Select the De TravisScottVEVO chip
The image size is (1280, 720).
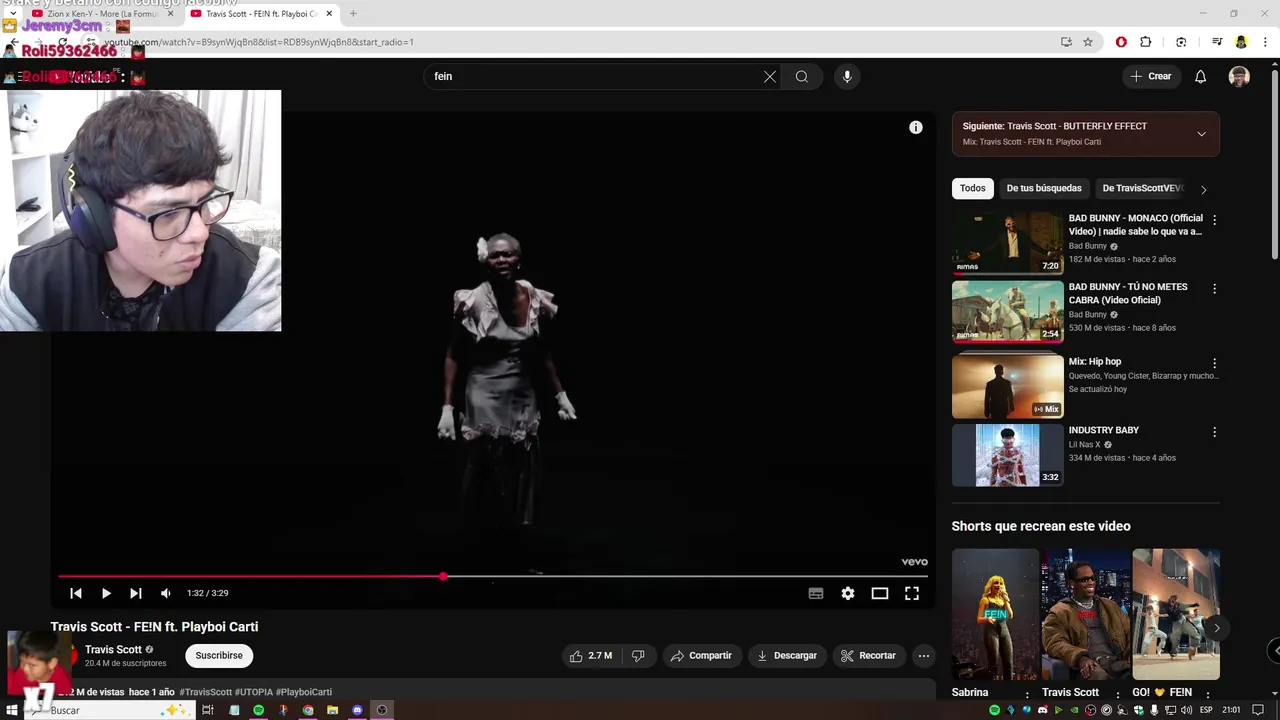click(x=1140, y=188)
